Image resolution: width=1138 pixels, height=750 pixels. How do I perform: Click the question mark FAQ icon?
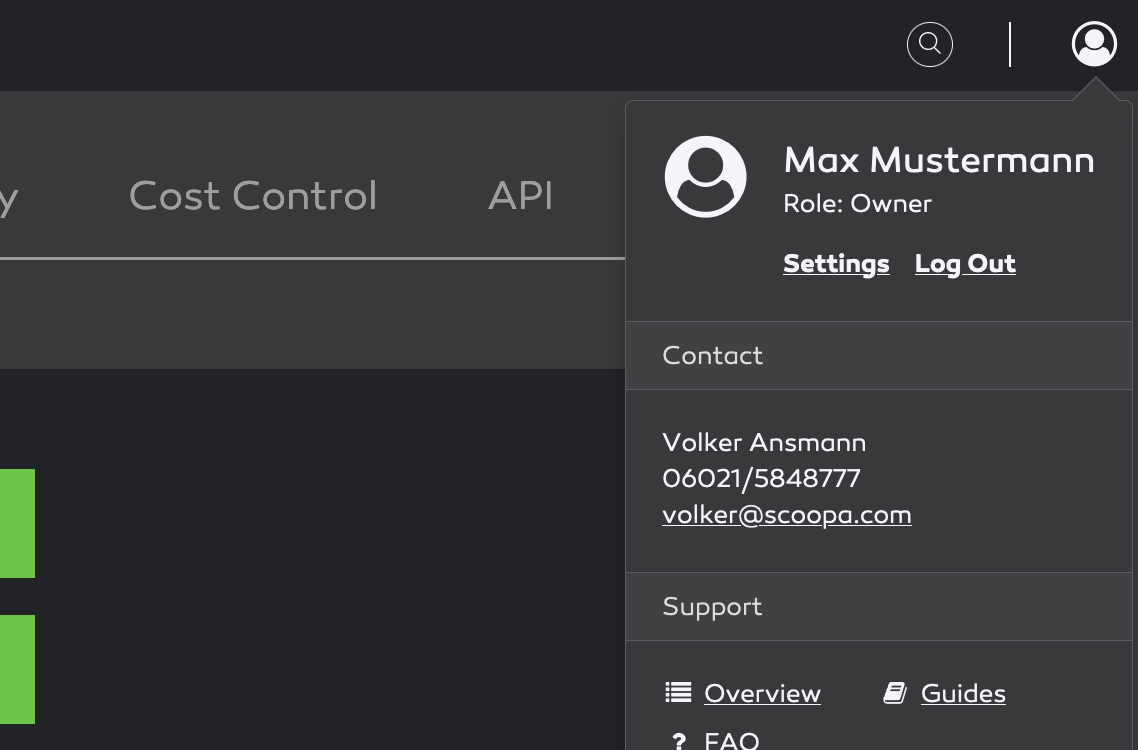[679, 741]
